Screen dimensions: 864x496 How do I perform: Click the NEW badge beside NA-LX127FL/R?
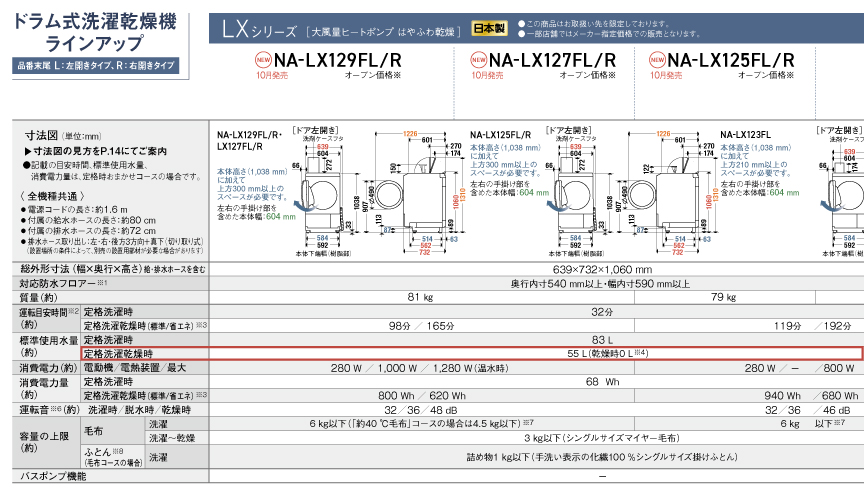[478, 60]
